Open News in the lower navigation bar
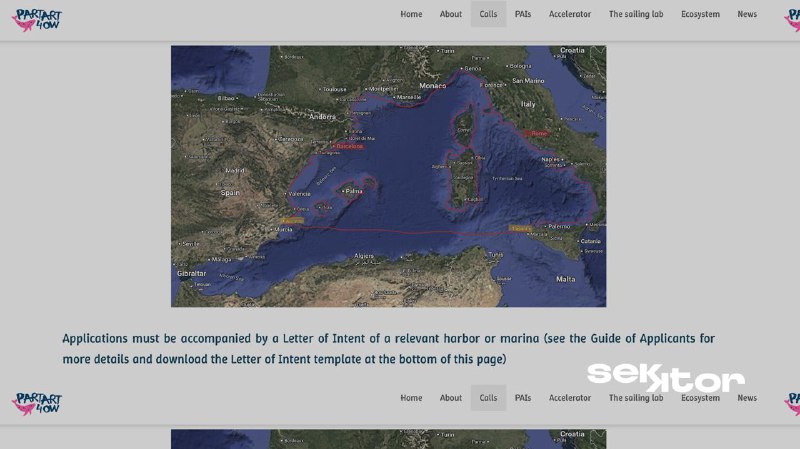Viewport: 800px width, 449px height. click(747, 398)
